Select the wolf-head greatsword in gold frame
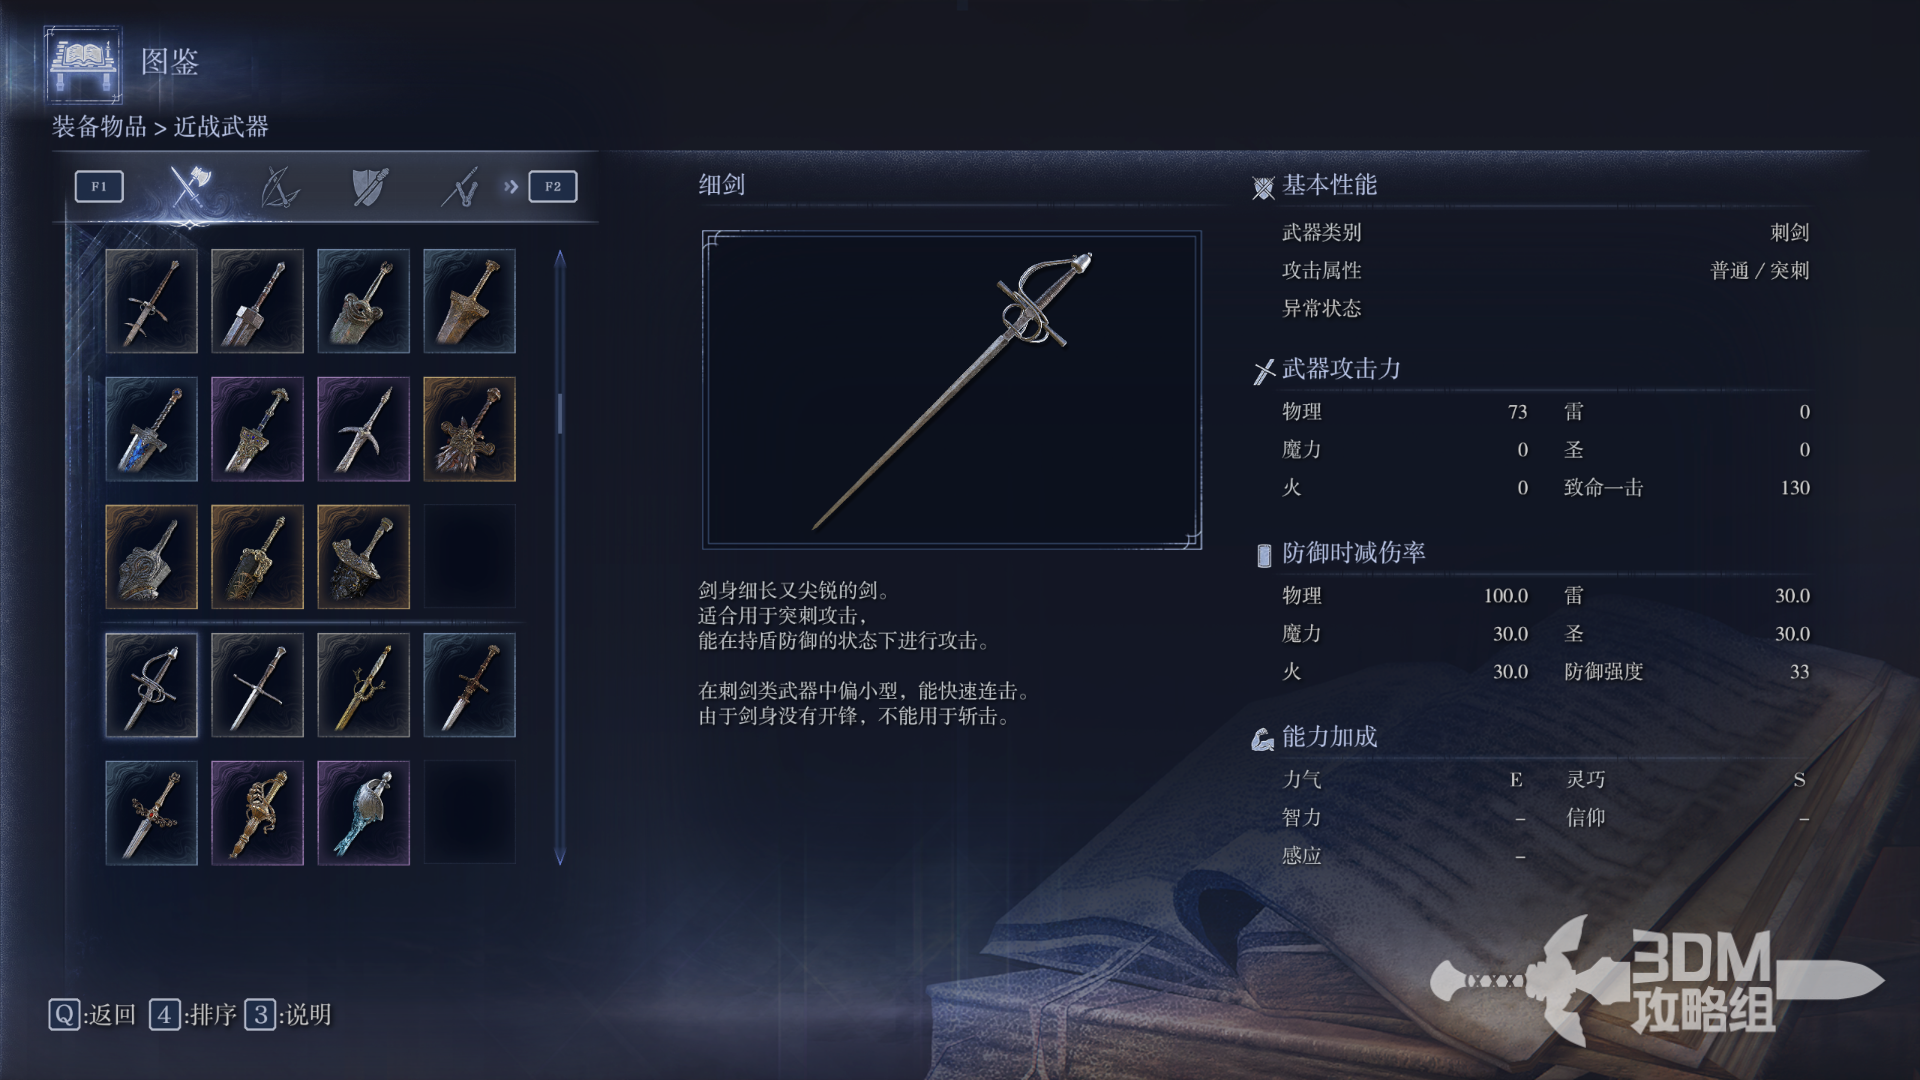The width and height of the screenshot is (1920, 1080). click(x=469, y=429)
